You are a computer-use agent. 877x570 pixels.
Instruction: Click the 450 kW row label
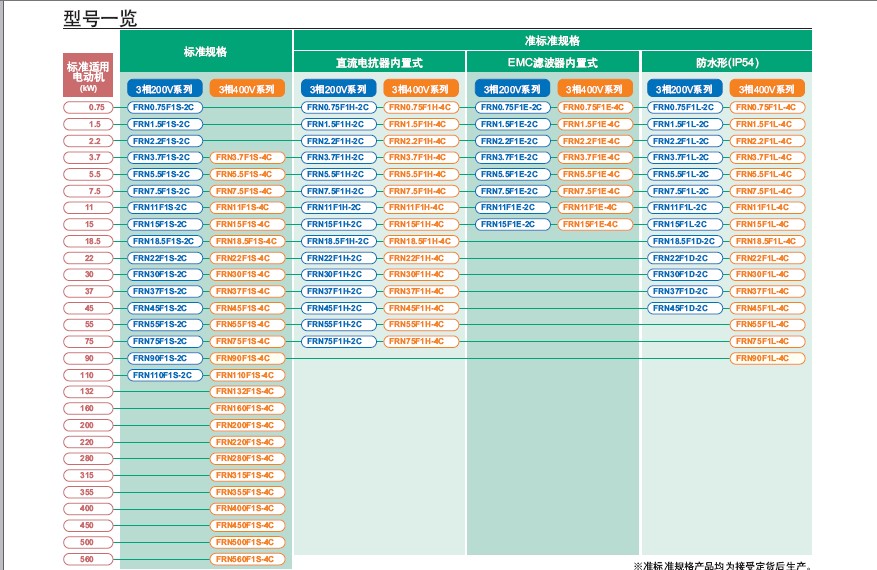click(88, 525)
